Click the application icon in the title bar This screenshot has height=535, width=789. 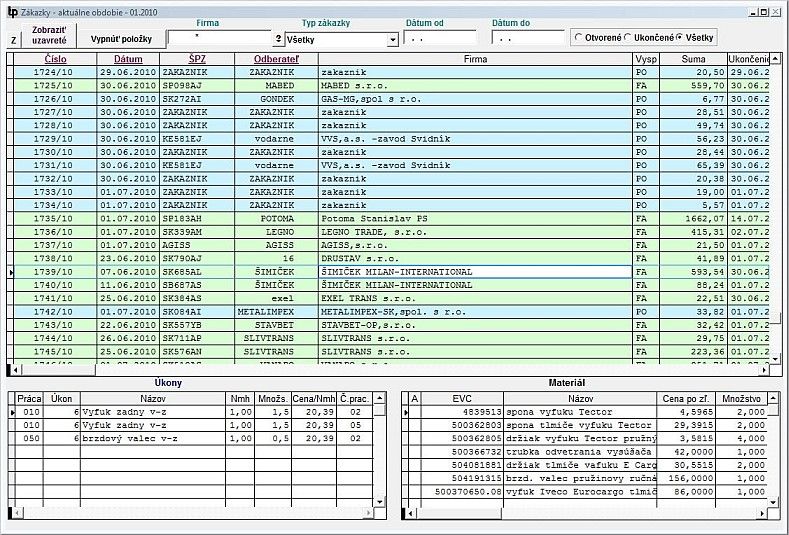pos(13,12)
